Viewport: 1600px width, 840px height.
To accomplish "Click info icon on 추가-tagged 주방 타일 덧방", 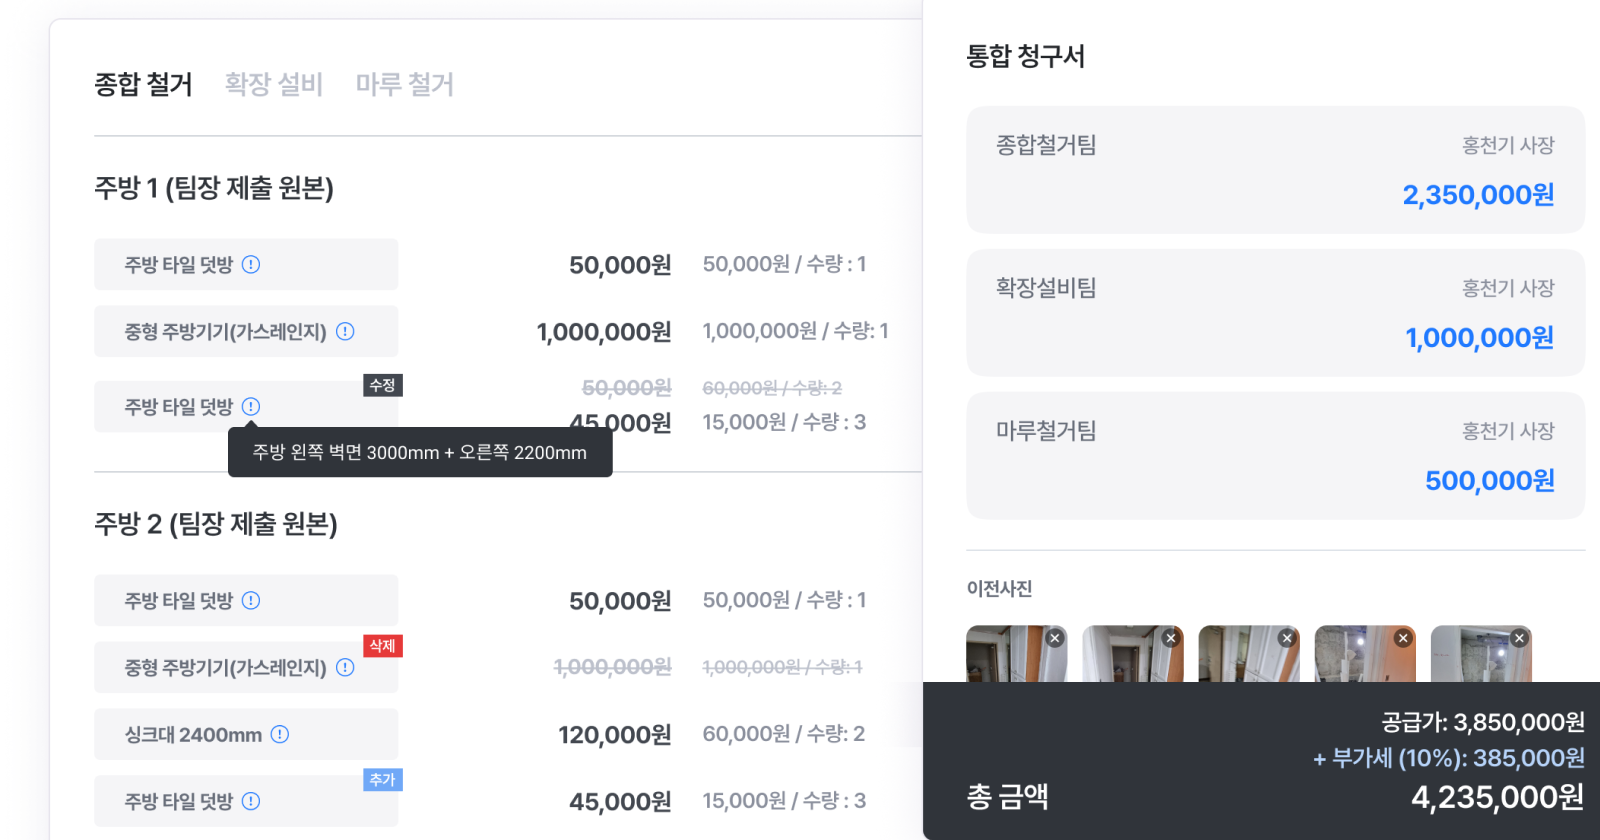I will click(251, 801).
